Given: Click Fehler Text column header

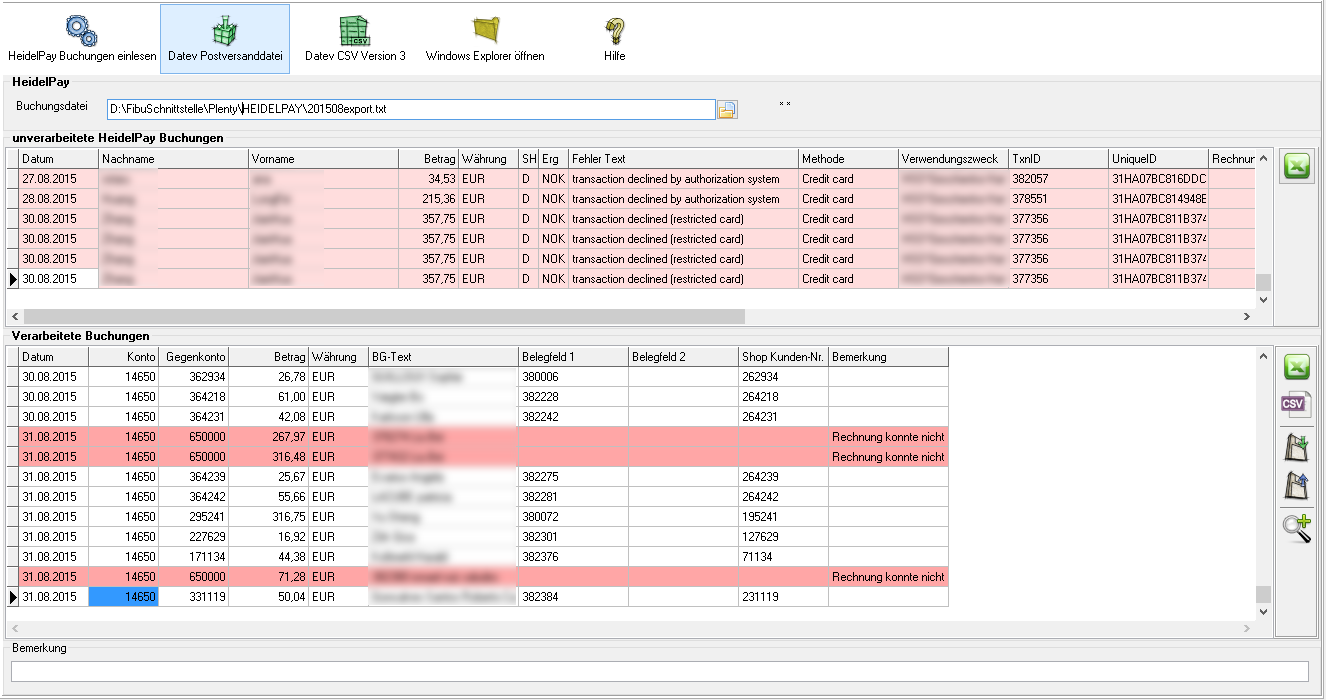Looking at the screenshot, I should (682, 159).
